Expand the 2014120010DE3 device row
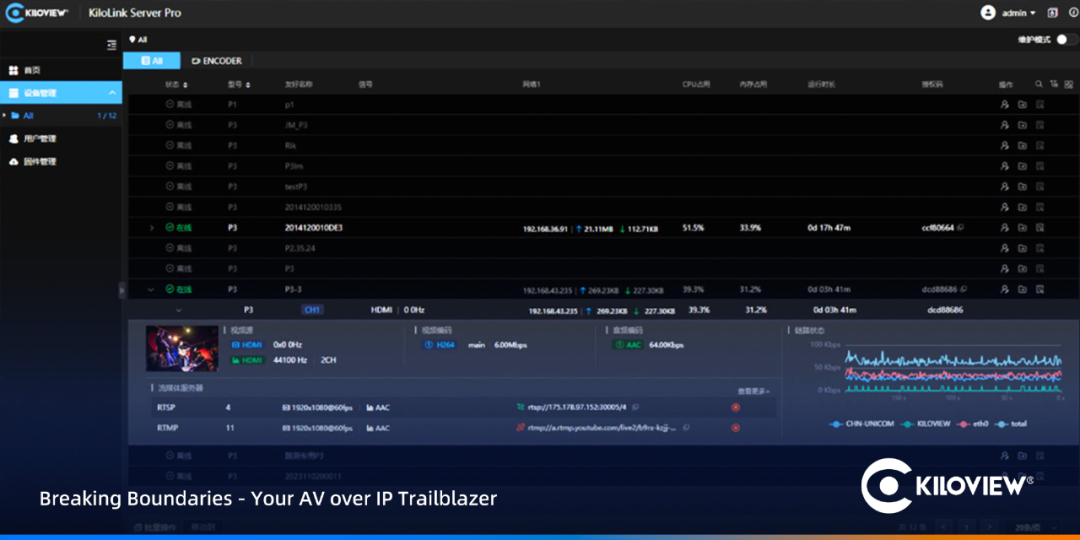The width and height of the screenshot is (1080, 540). click(152, 228)
